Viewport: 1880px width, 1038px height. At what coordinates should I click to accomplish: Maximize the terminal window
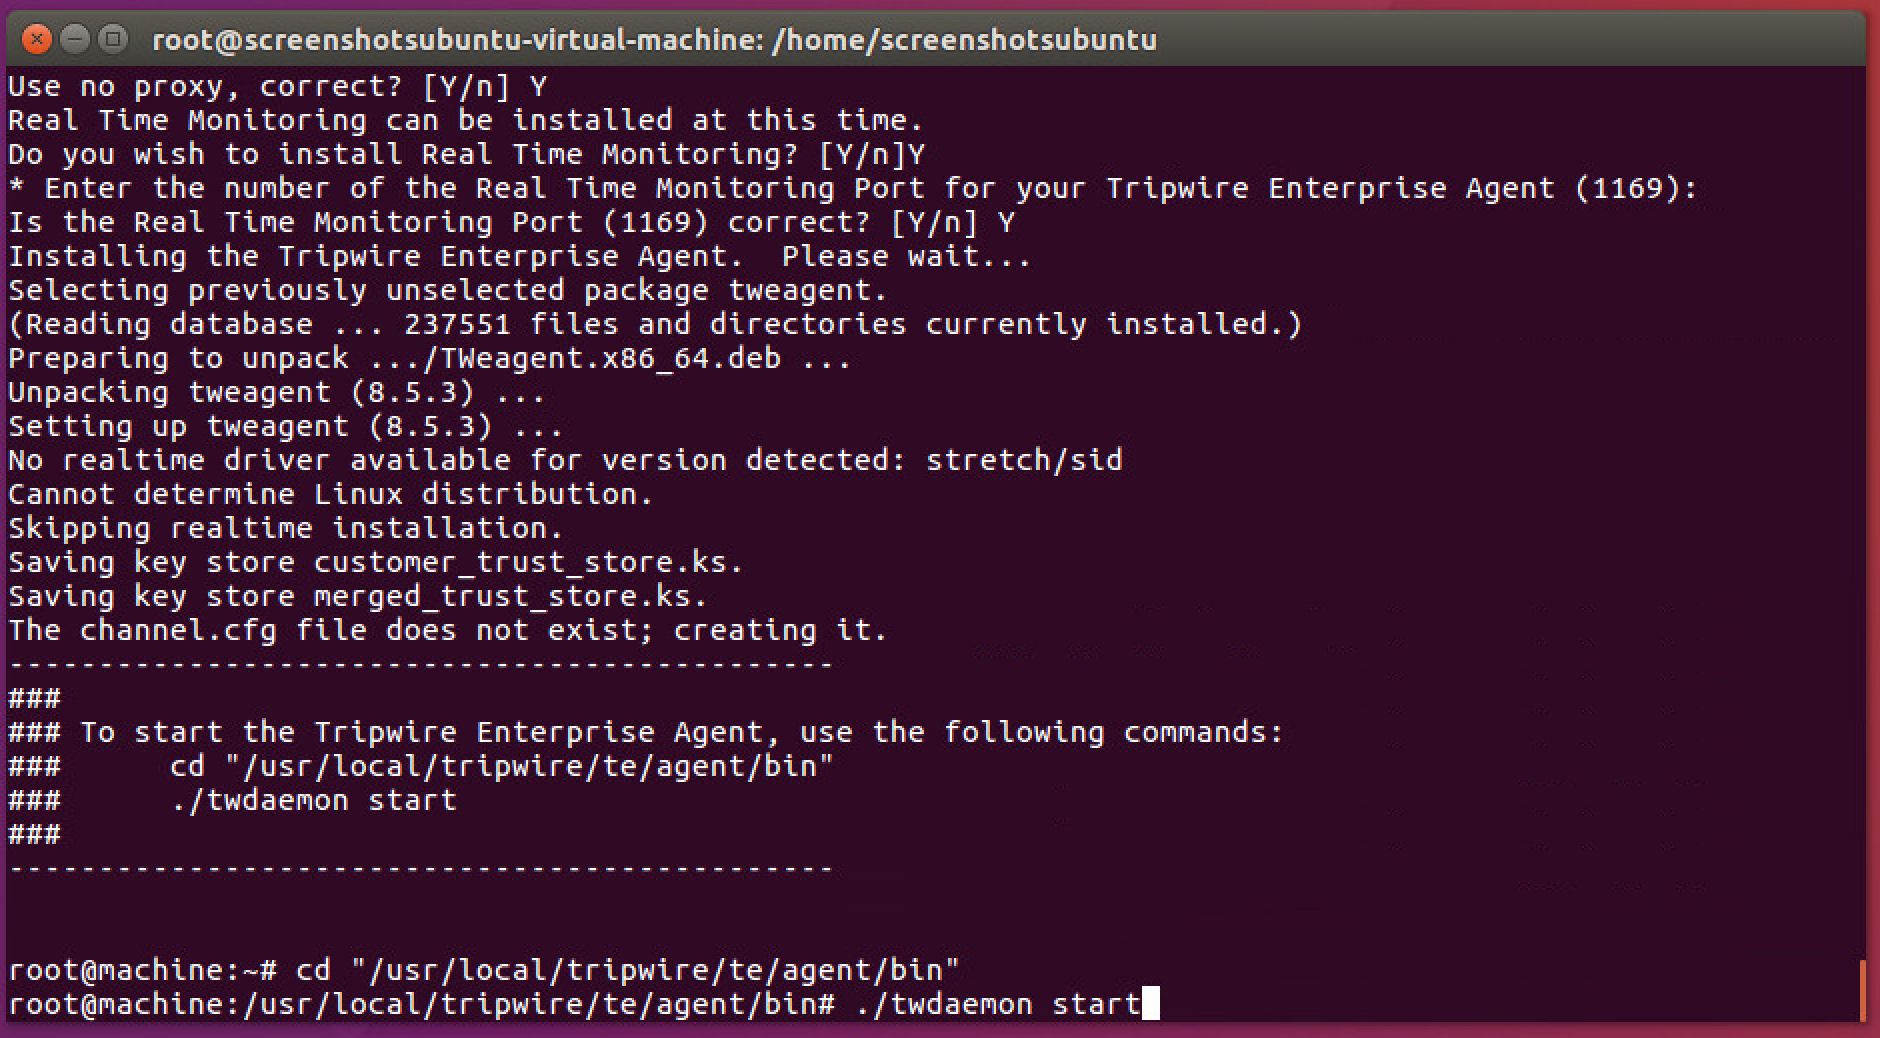click(114, 39)
